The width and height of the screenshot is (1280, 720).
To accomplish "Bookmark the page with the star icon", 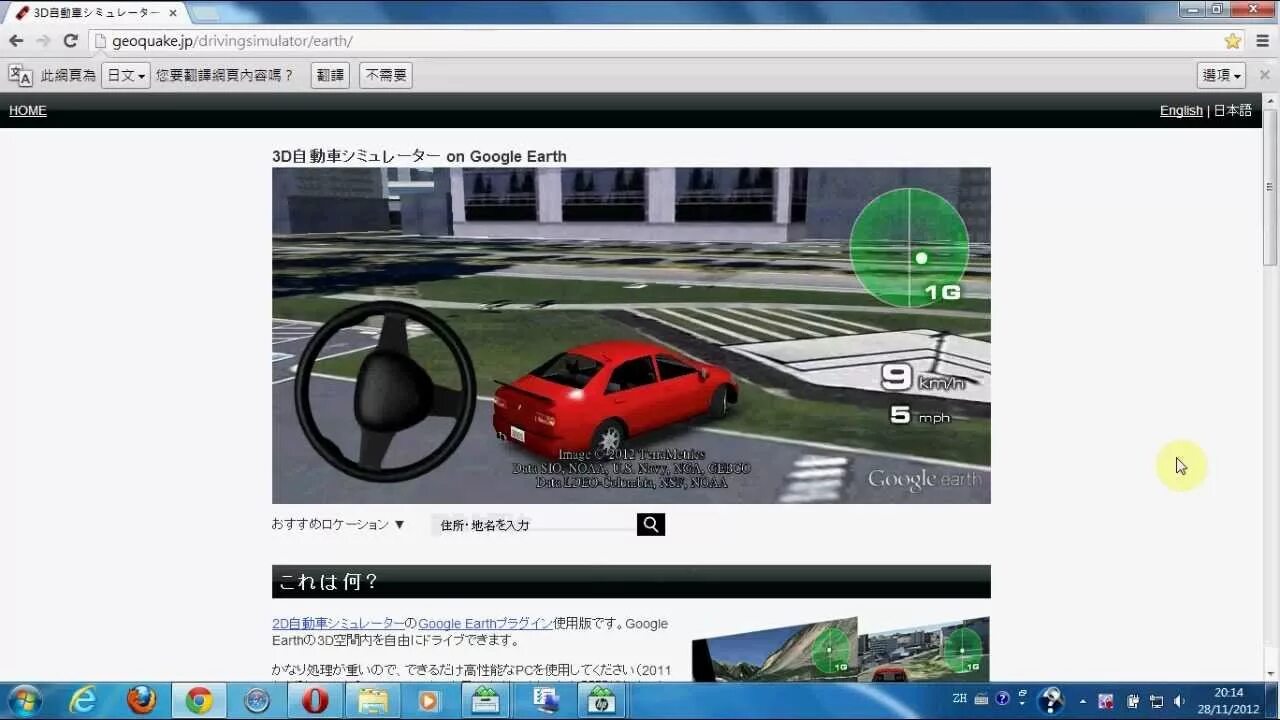I will pyautogui.click(x=1232, y=41).
